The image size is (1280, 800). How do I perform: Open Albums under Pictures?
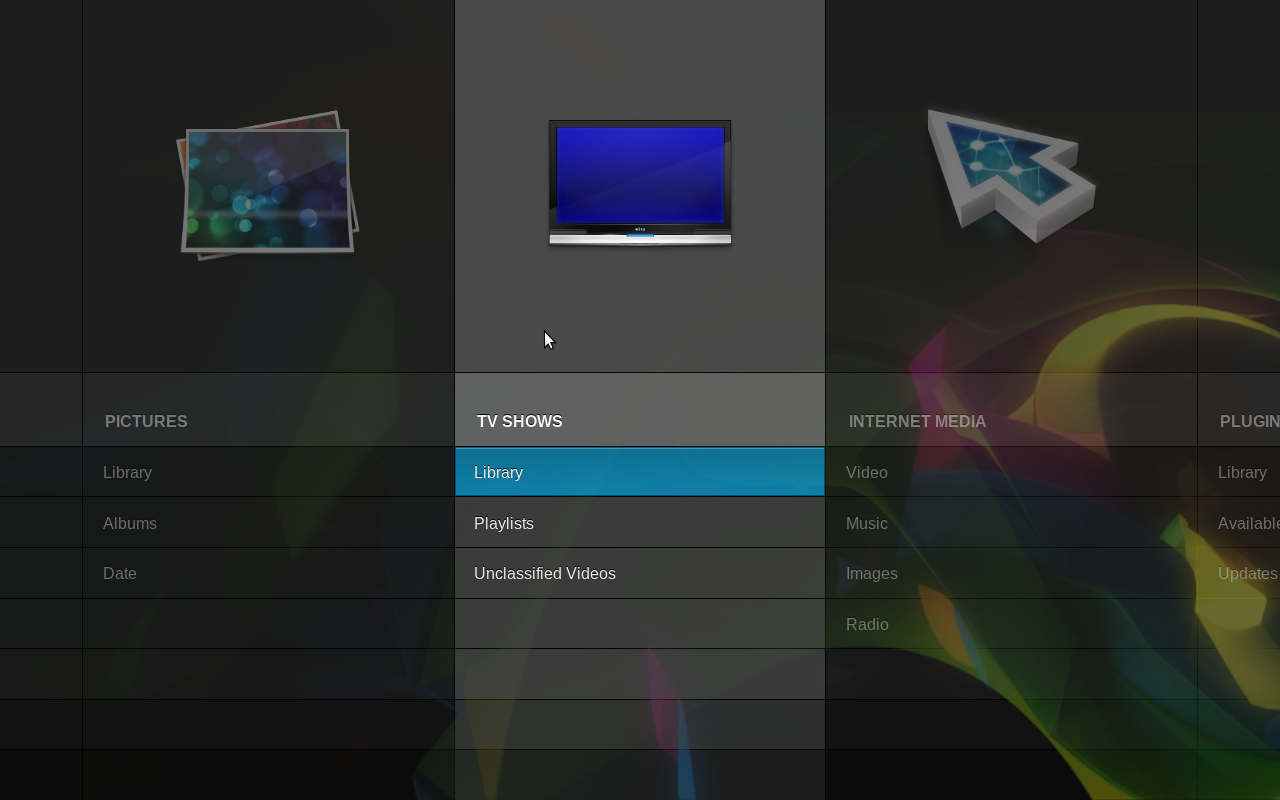point(130,523)
